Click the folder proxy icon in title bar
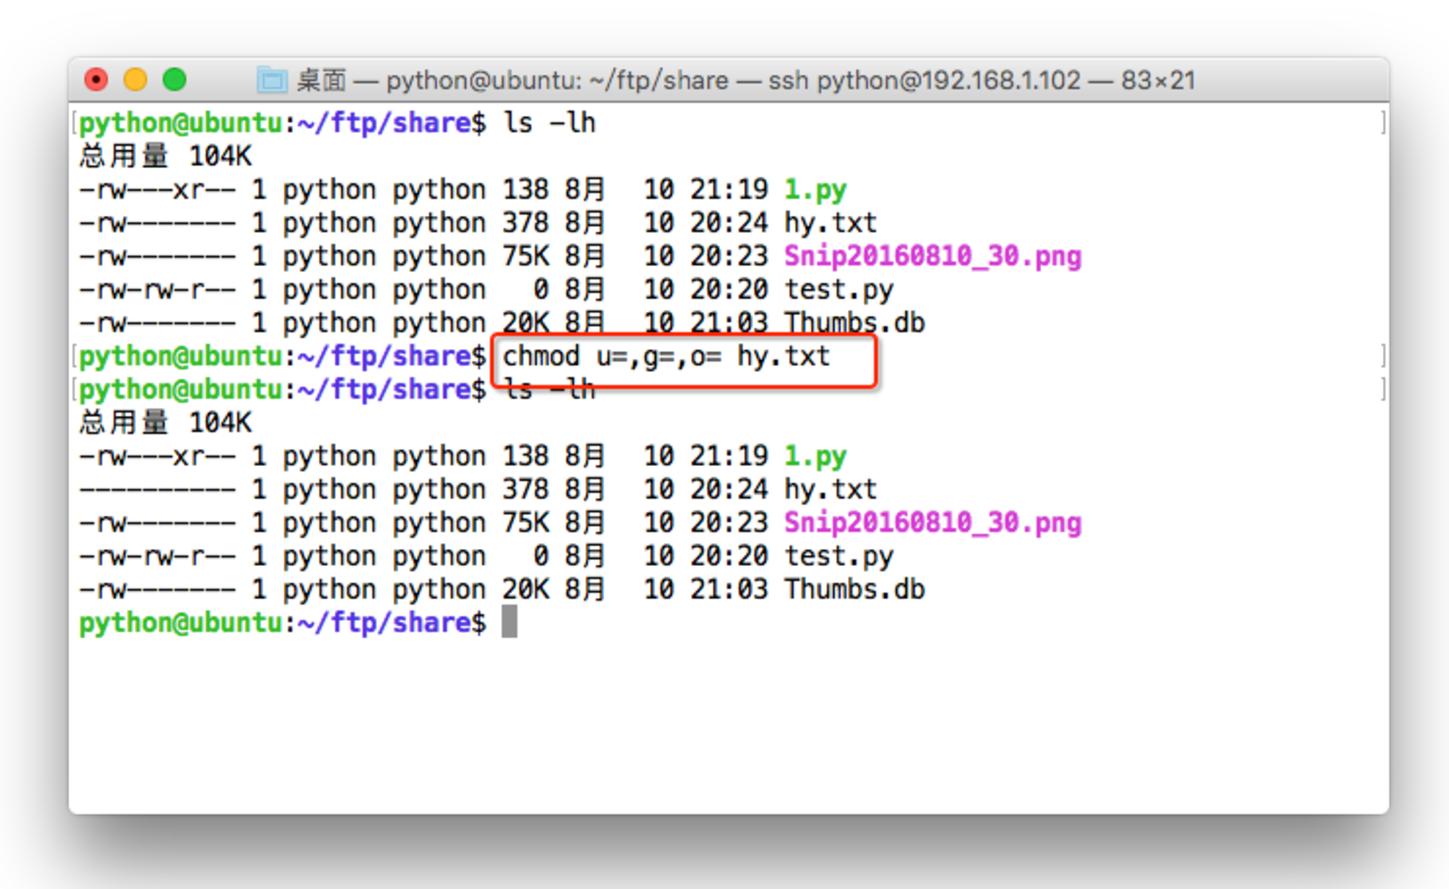Viewport: 1449px width, 889px height. (271, 79)
